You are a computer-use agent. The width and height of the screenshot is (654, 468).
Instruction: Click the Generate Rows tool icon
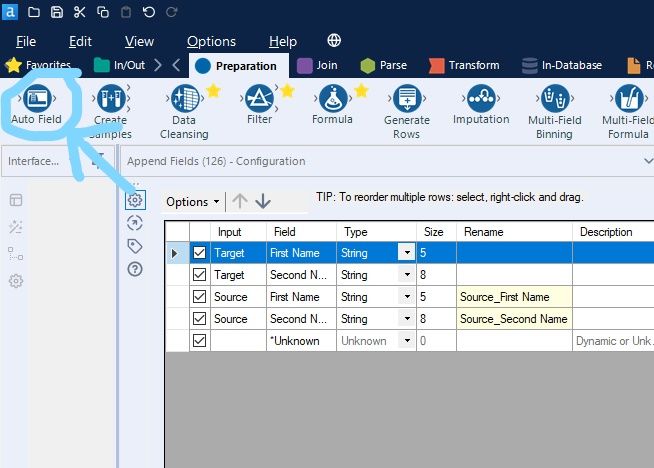click(x=406, y=99)
